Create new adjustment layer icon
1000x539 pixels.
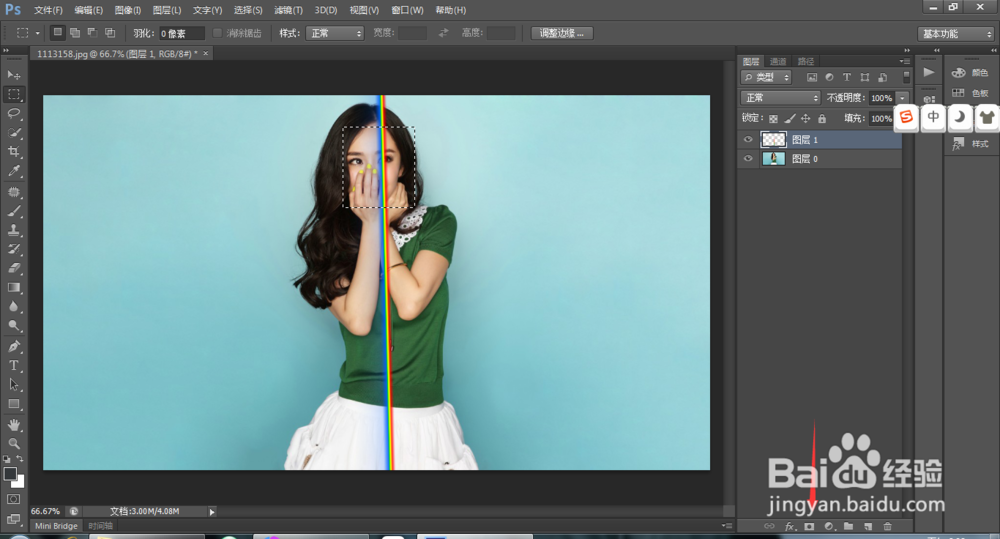pyautogui.click(x=828, y=527)
